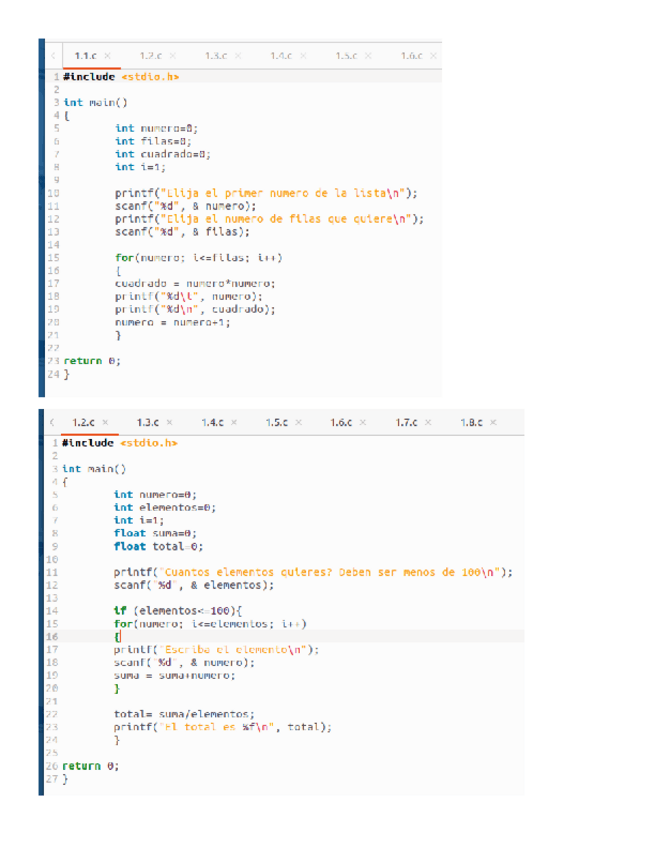Close tab 1.3.c in the upper editor
655x848 pixels.
coord(237,54)
